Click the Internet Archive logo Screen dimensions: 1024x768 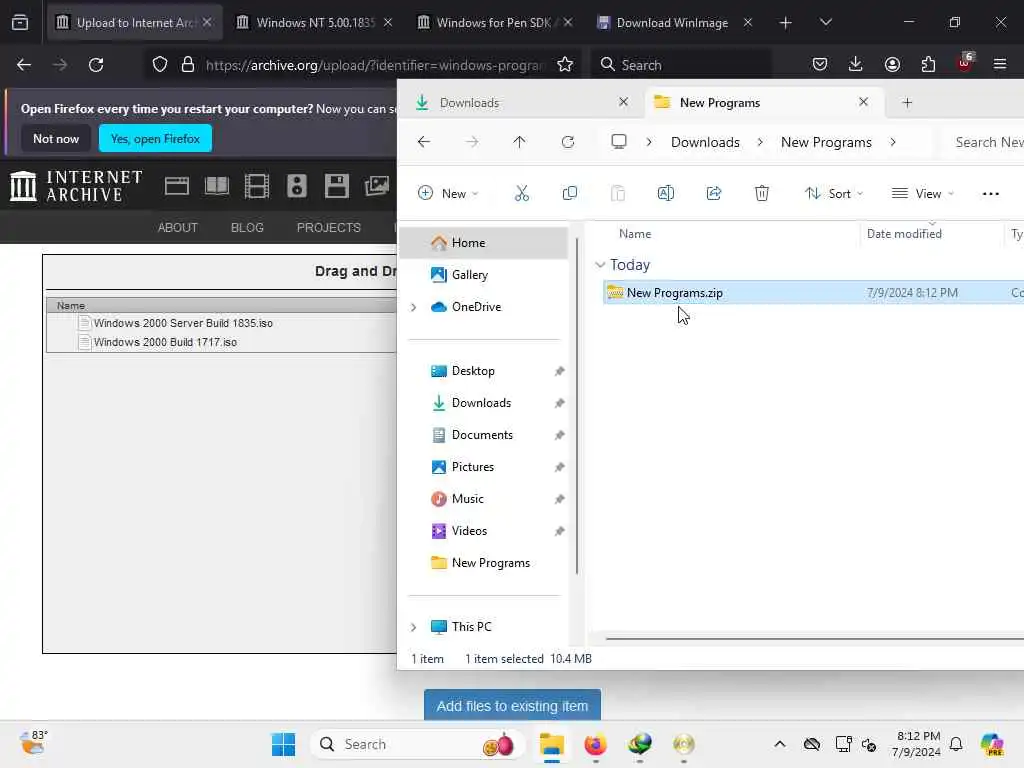click(x=76, y=186)
